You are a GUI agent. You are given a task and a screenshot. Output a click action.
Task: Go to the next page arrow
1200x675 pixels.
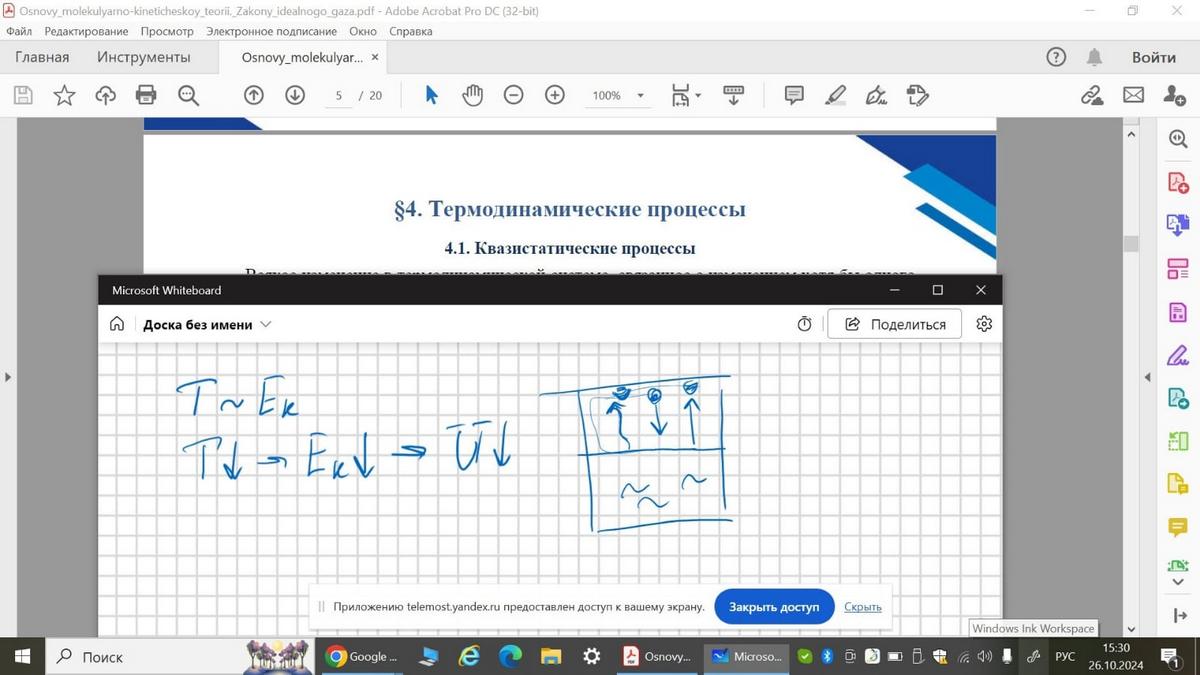(295, 95)
